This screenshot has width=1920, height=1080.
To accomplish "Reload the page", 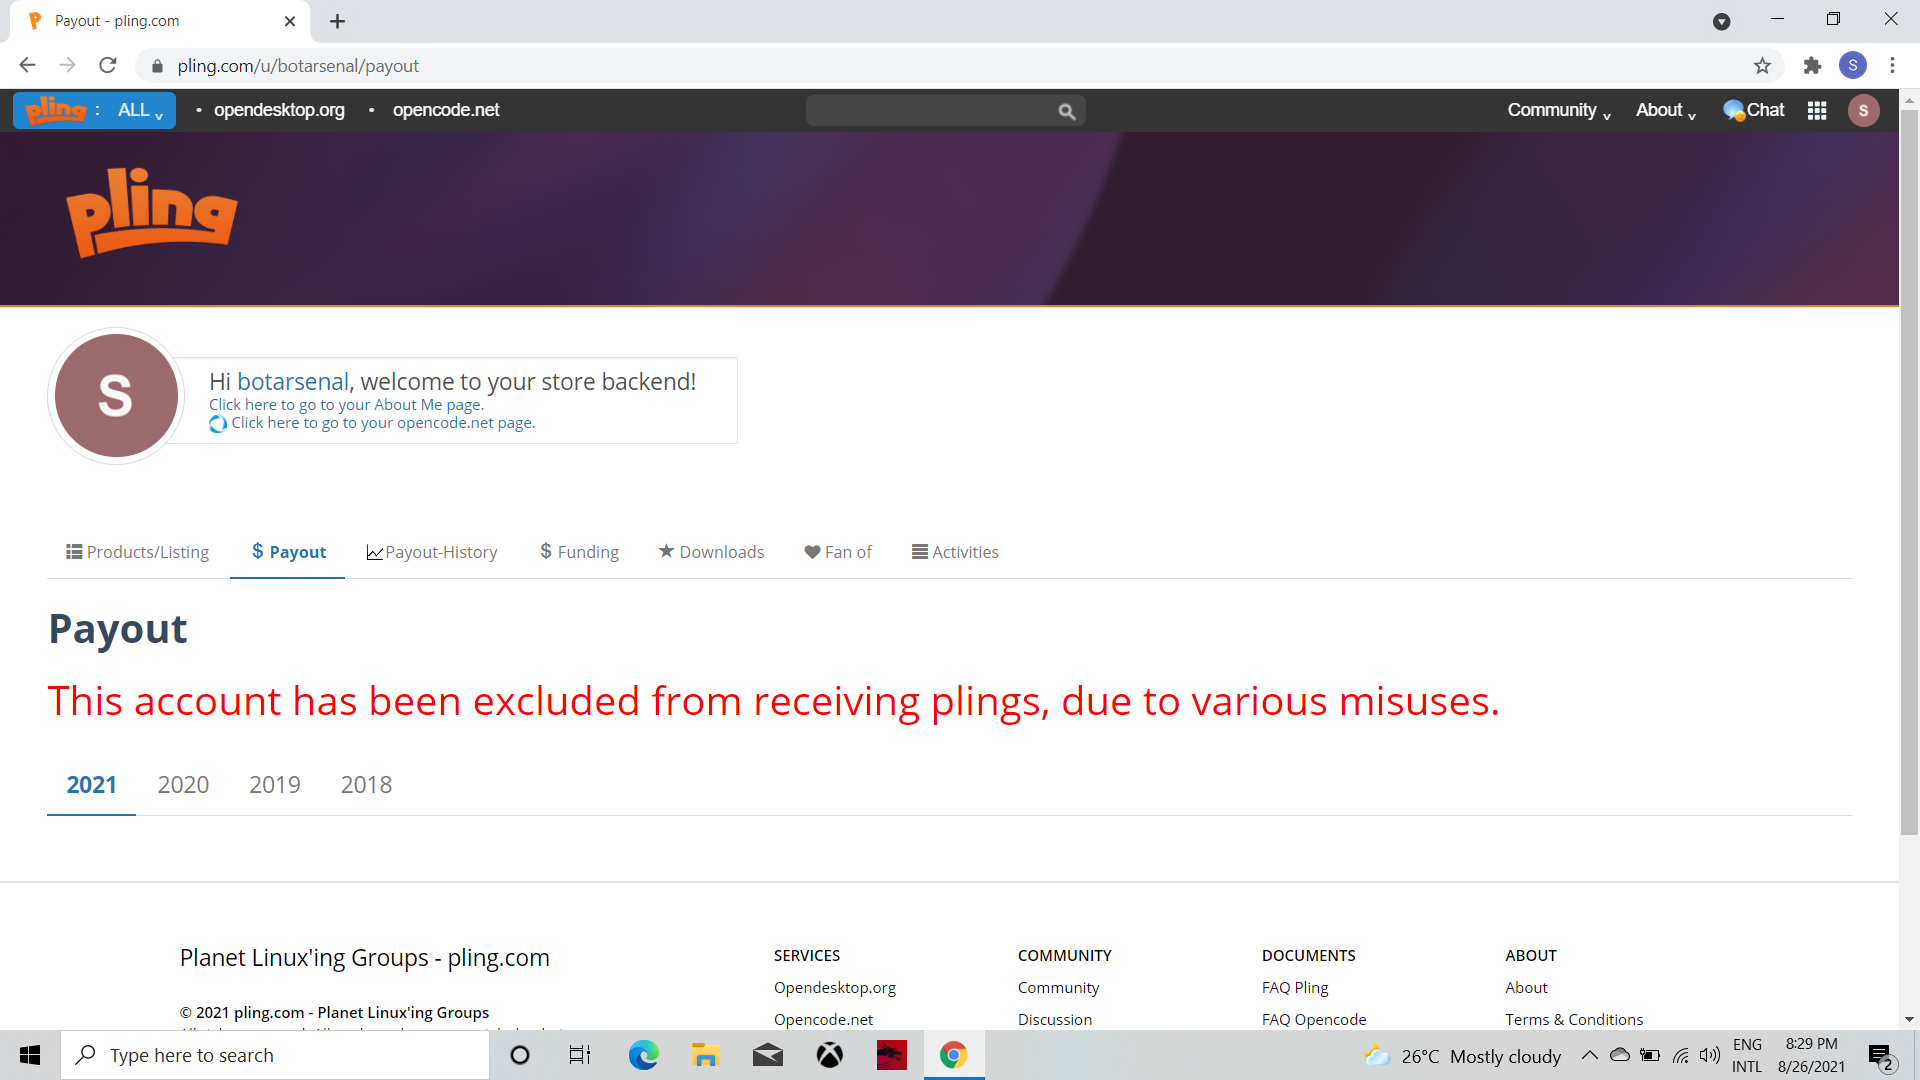I will click(x=108, y=66).
